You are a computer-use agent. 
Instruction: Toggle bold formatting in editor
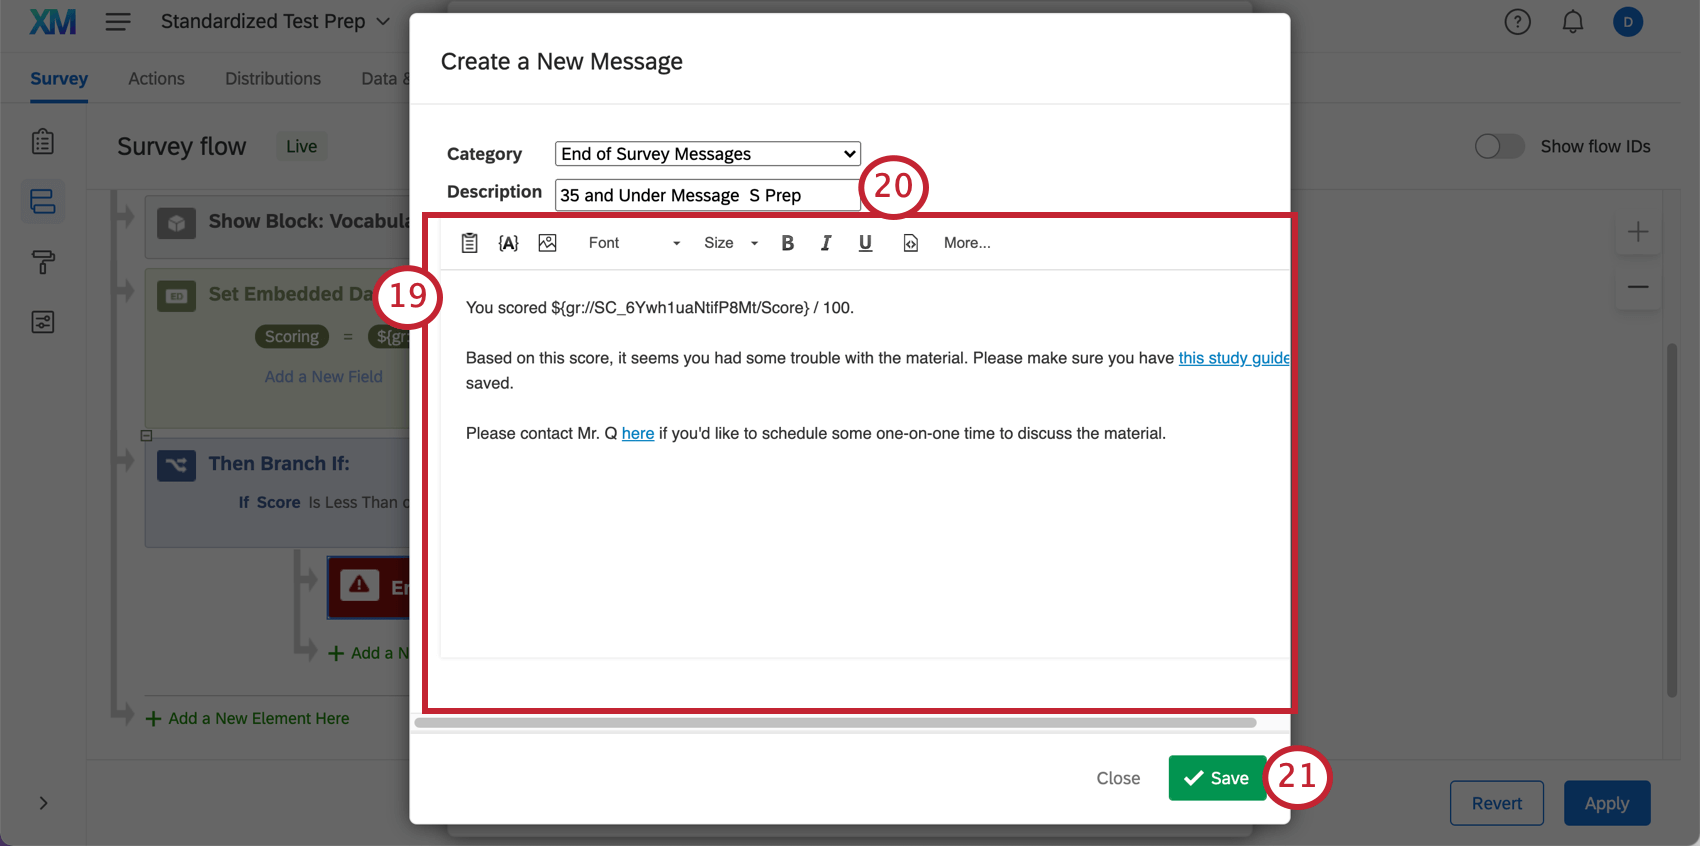(788, 243)
